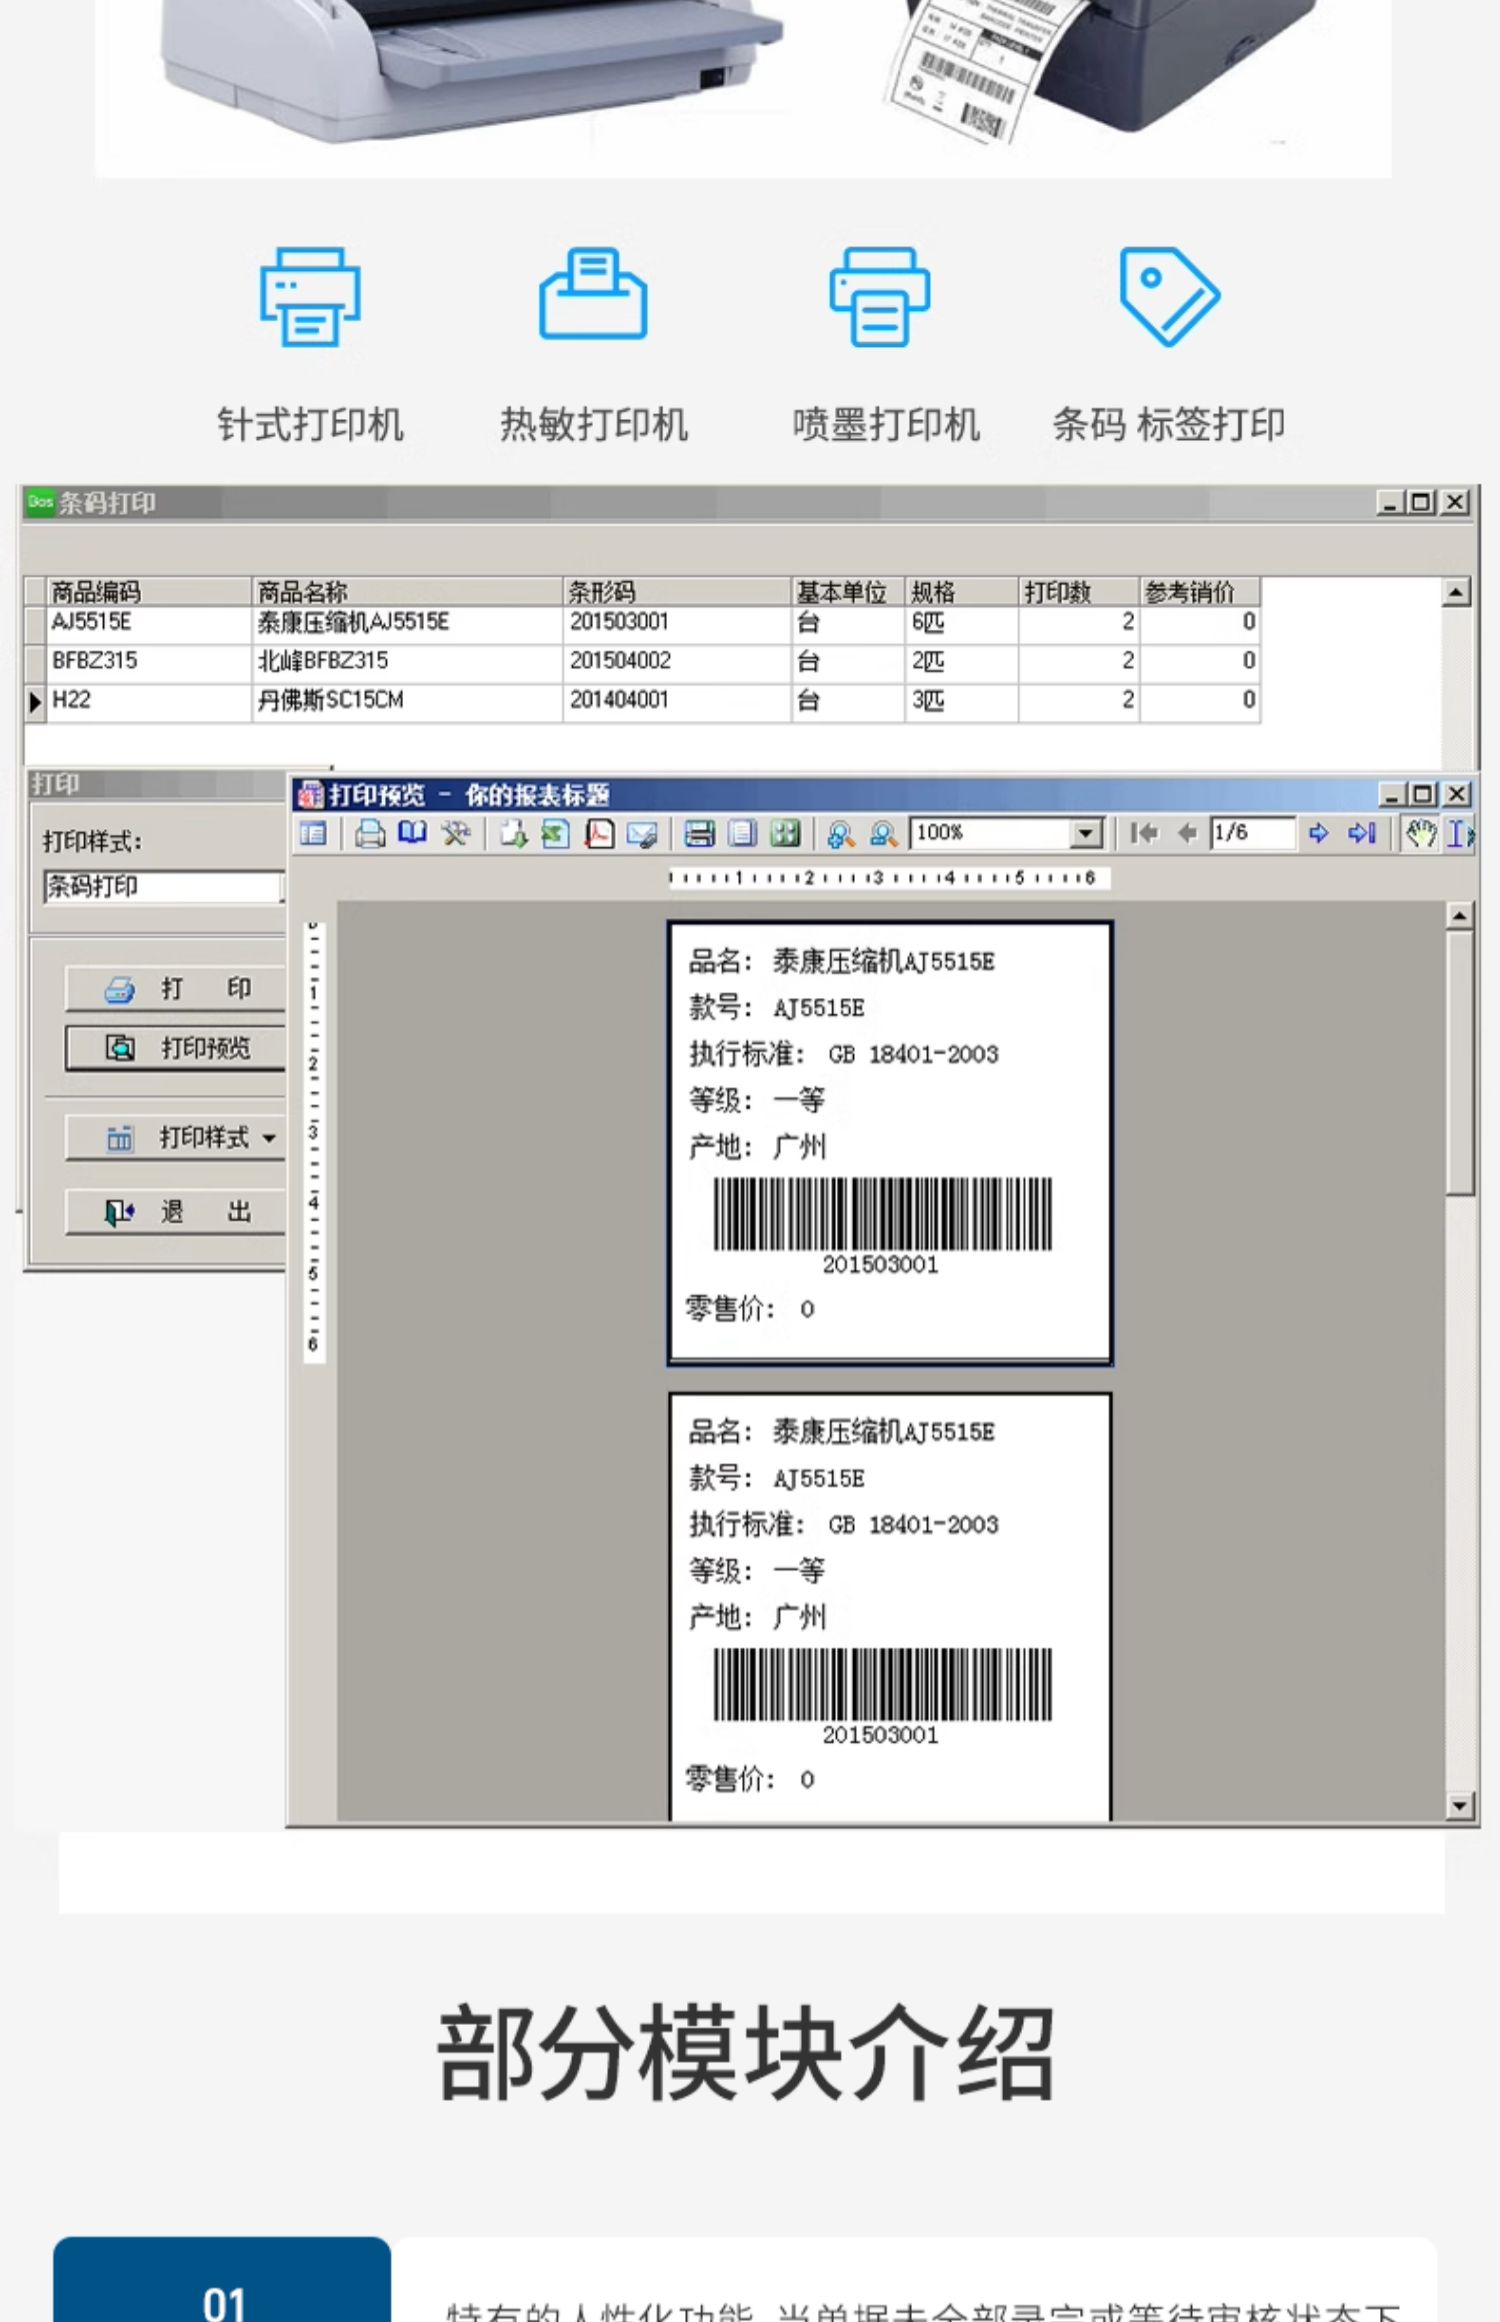
Task: Select the hand pan tool
Action: point(1420,833)
